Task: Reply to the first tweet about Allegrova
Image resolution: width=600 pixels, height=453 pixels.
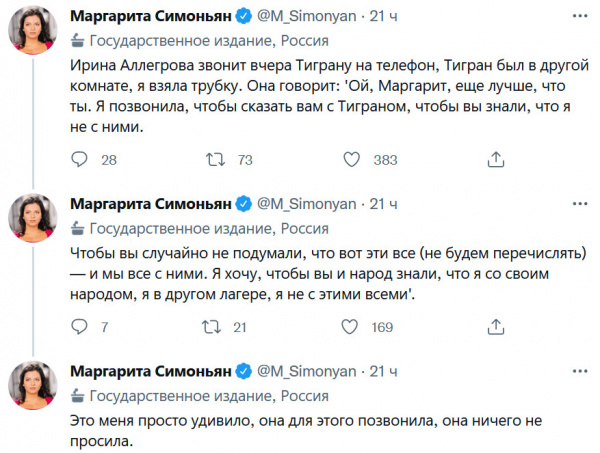Action: pyautogui.click(x=84, y=159)
